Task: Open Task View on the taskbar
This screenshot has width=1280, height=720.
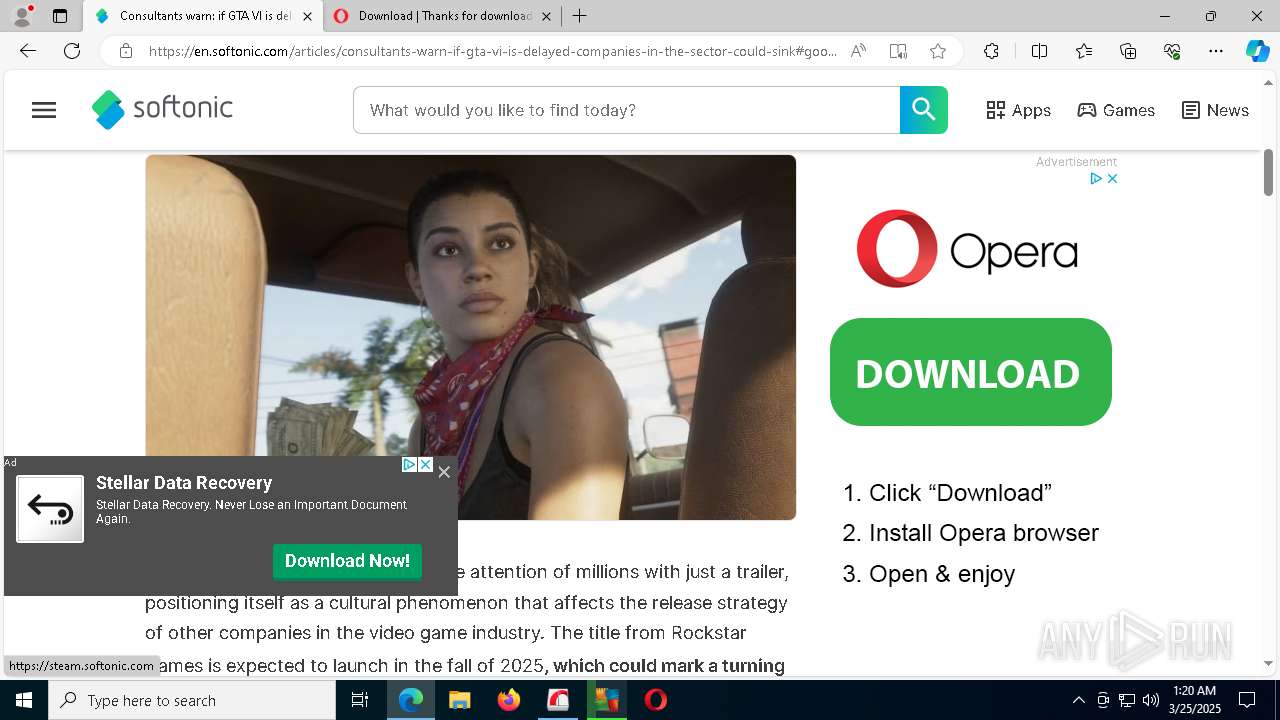Action: click(360, 700)
